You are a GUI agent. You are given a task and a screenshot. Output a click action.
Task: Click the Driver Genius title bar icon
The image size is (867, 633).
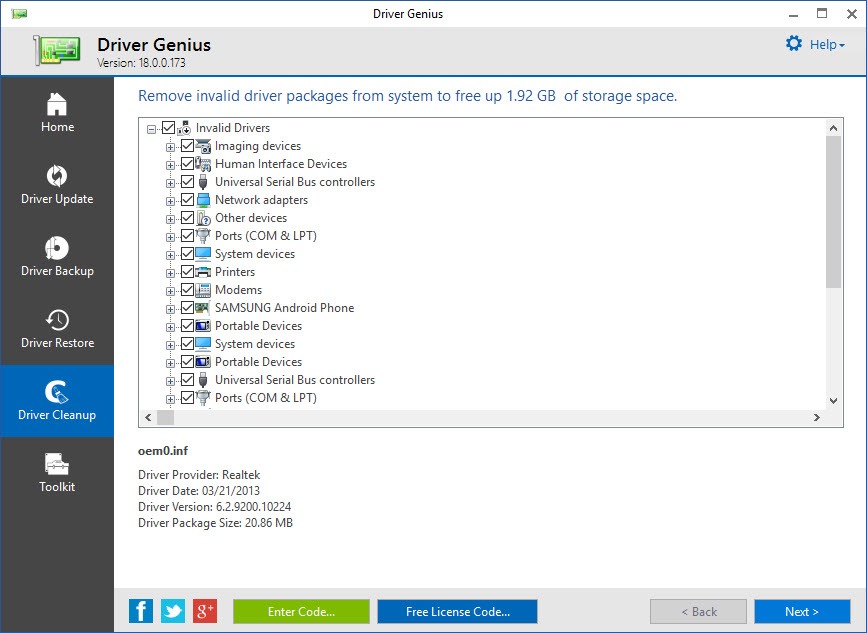(19, 14)
